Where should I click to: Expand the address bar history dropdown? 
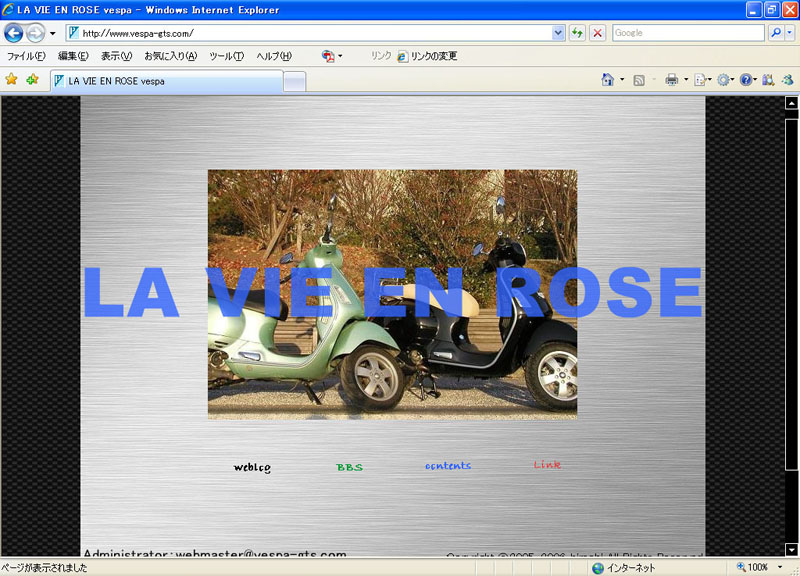(x=558, y=33)
